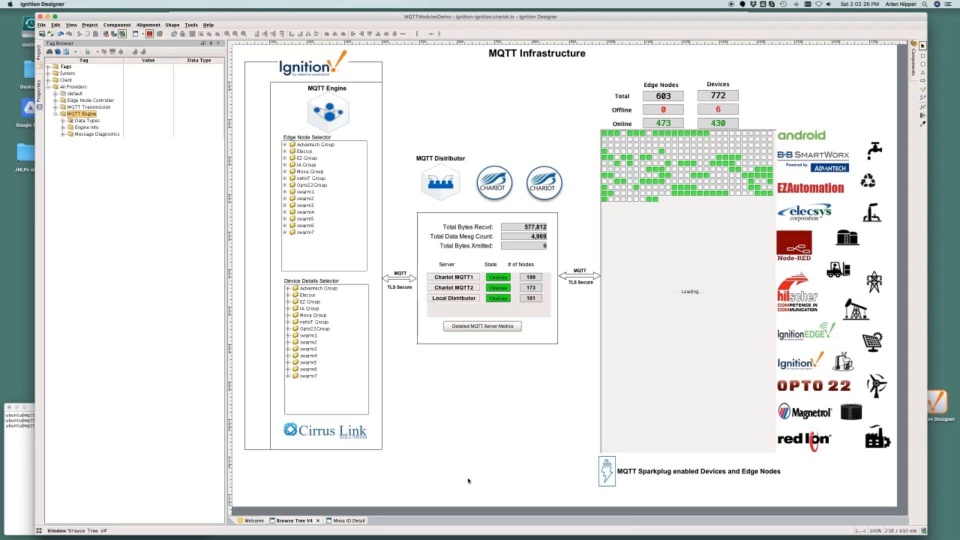
Task: Select the Engine Info tag folder
Action: [87, 127]
